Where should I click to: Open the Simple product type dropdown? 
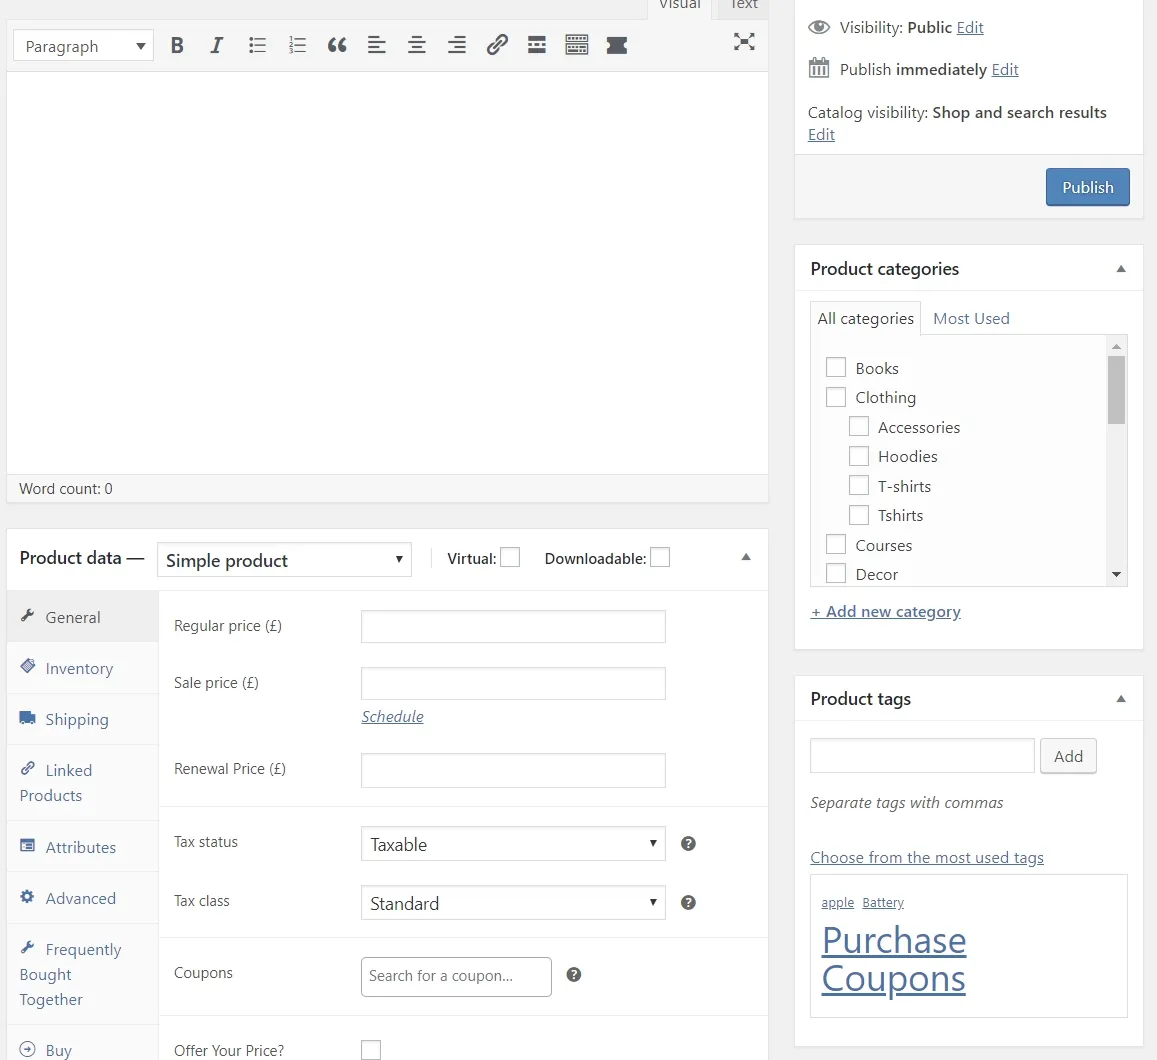[284, 560]
